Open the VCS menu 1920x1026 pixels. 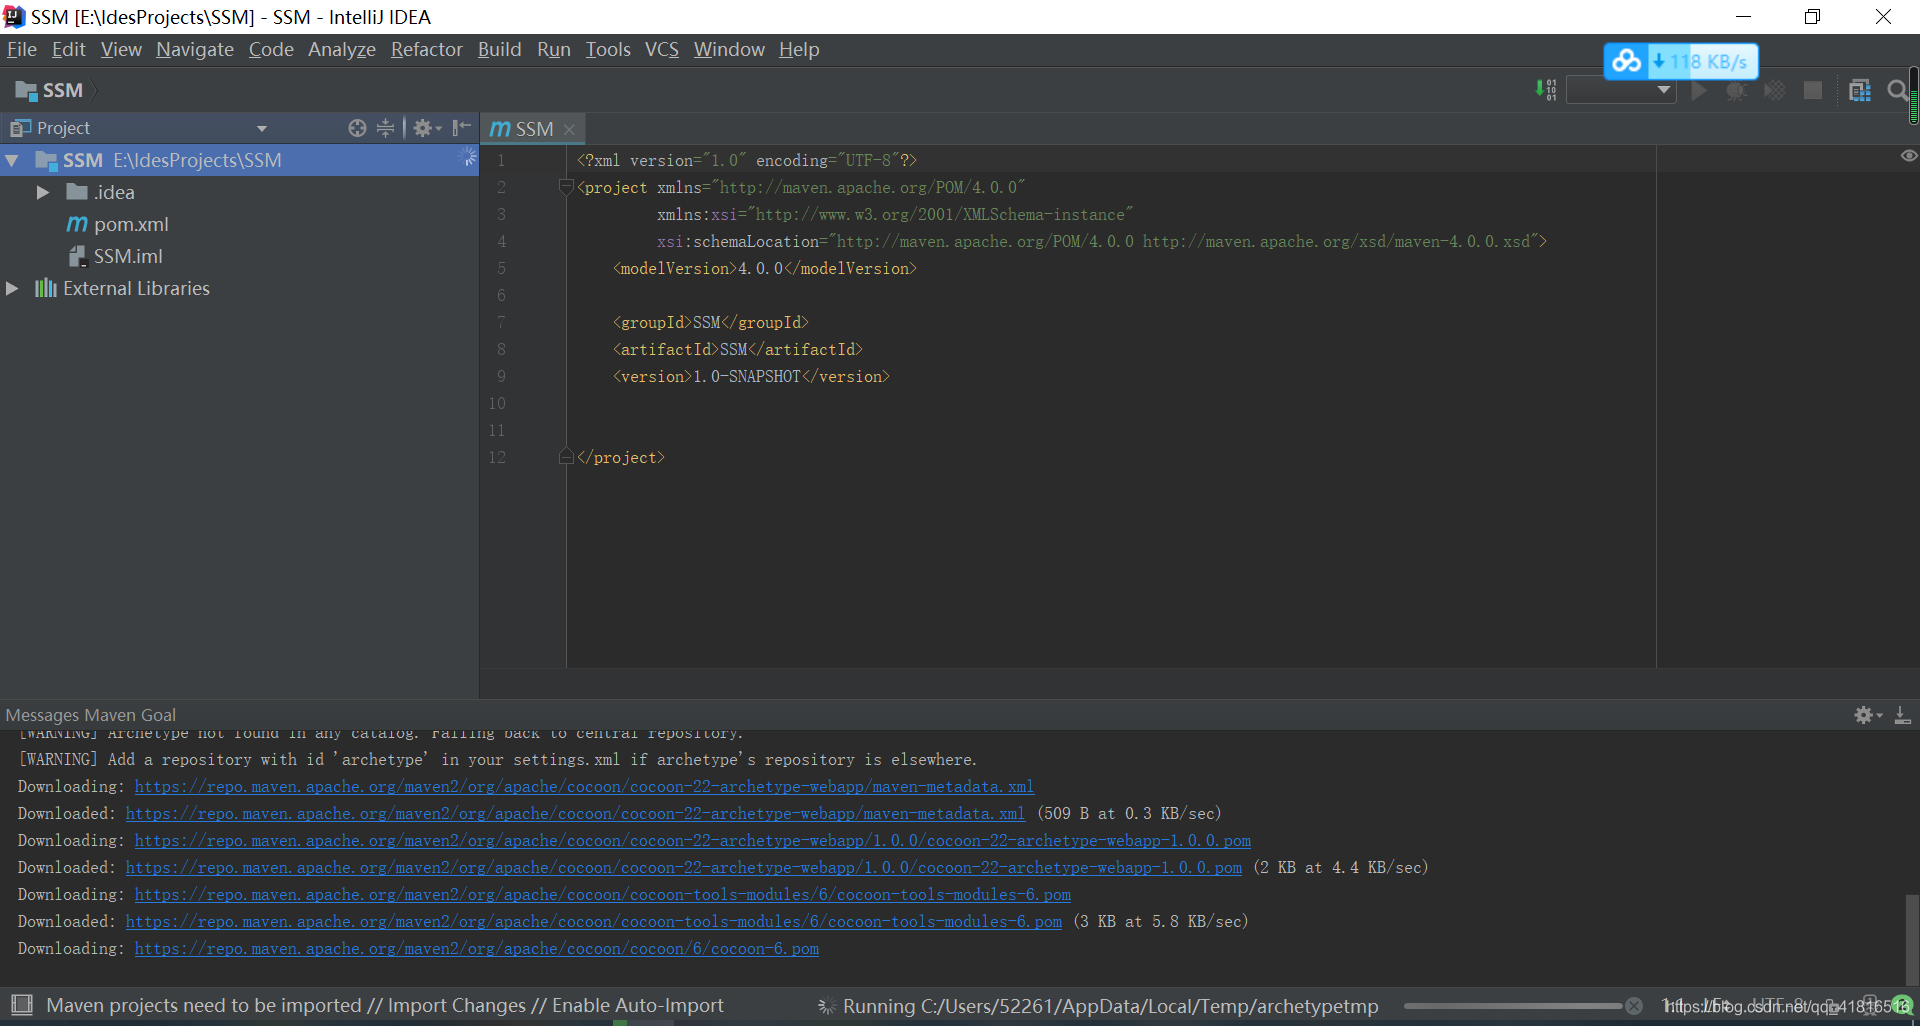pos(661,49)
